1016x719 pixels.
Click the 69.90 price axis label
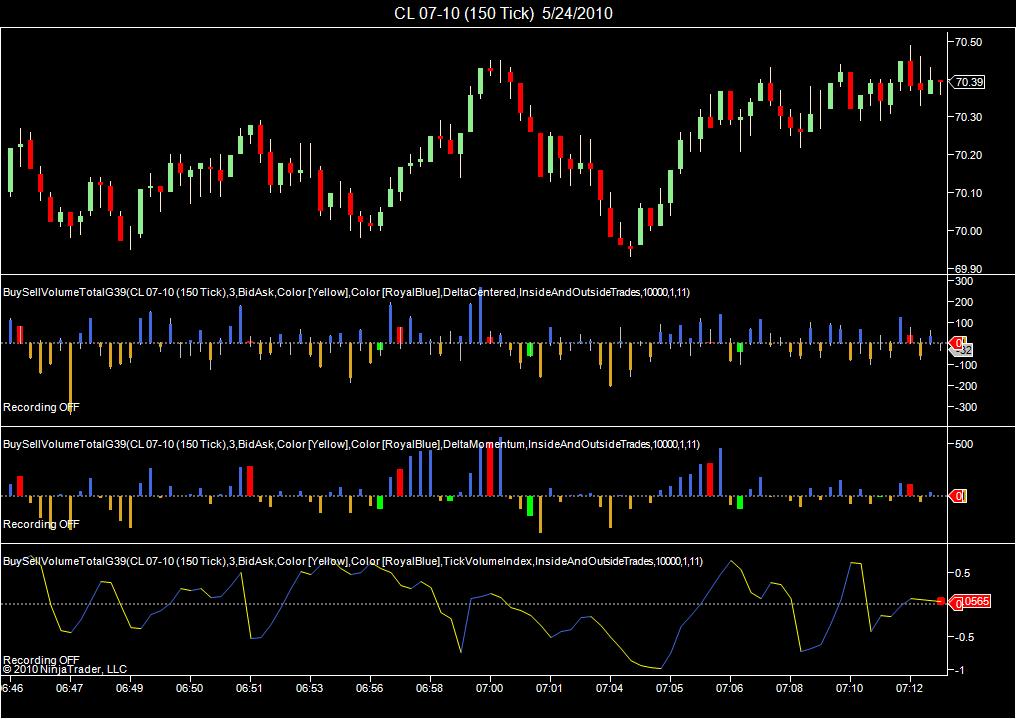[968, 268]
